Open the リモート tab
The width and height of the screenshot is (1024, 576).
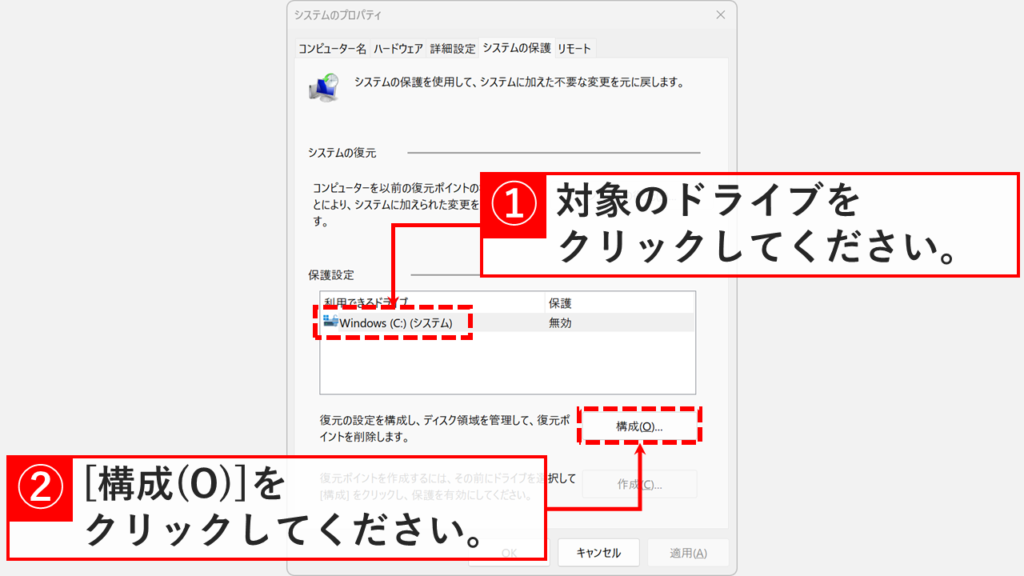(577, 47)
